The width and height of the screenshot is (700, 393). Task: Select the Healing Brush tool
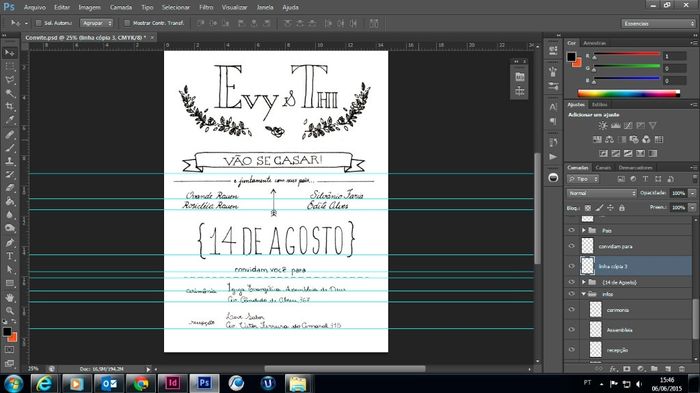click(9, 134)
